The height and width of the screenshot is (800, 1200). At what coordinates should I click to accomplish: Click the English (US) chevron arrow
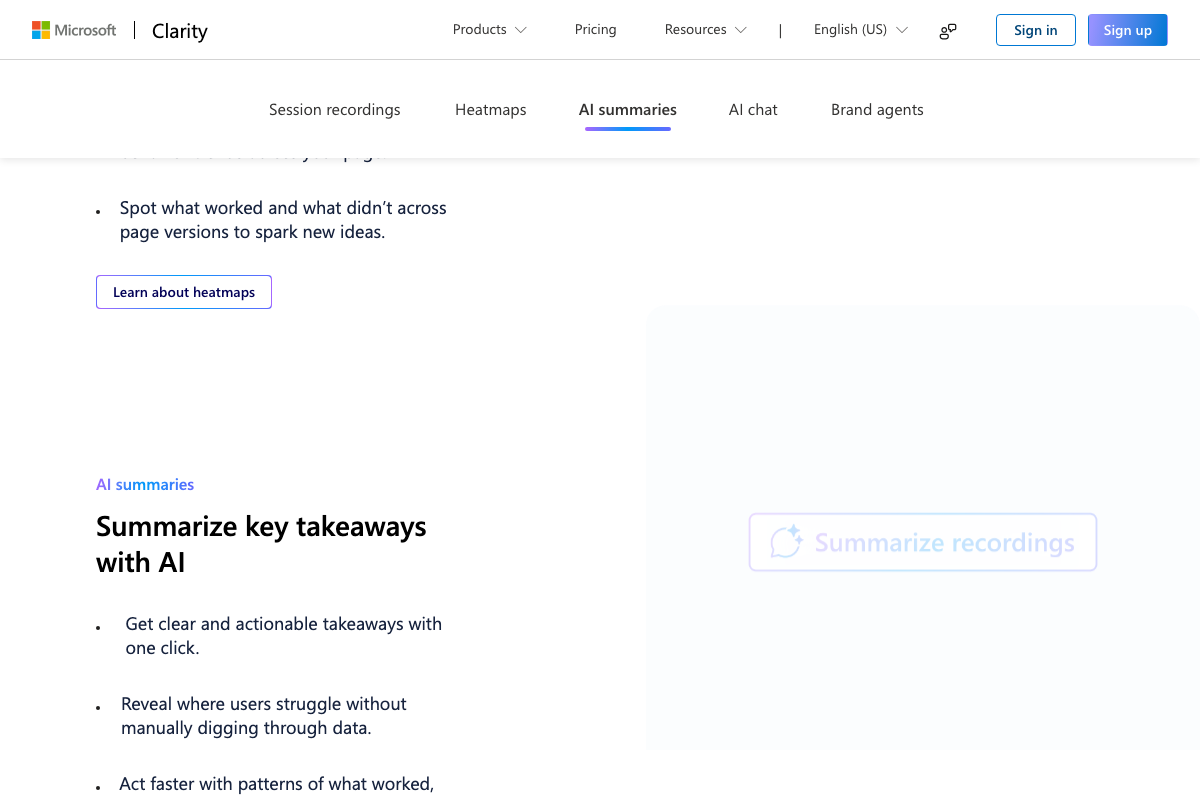point(902,30)
